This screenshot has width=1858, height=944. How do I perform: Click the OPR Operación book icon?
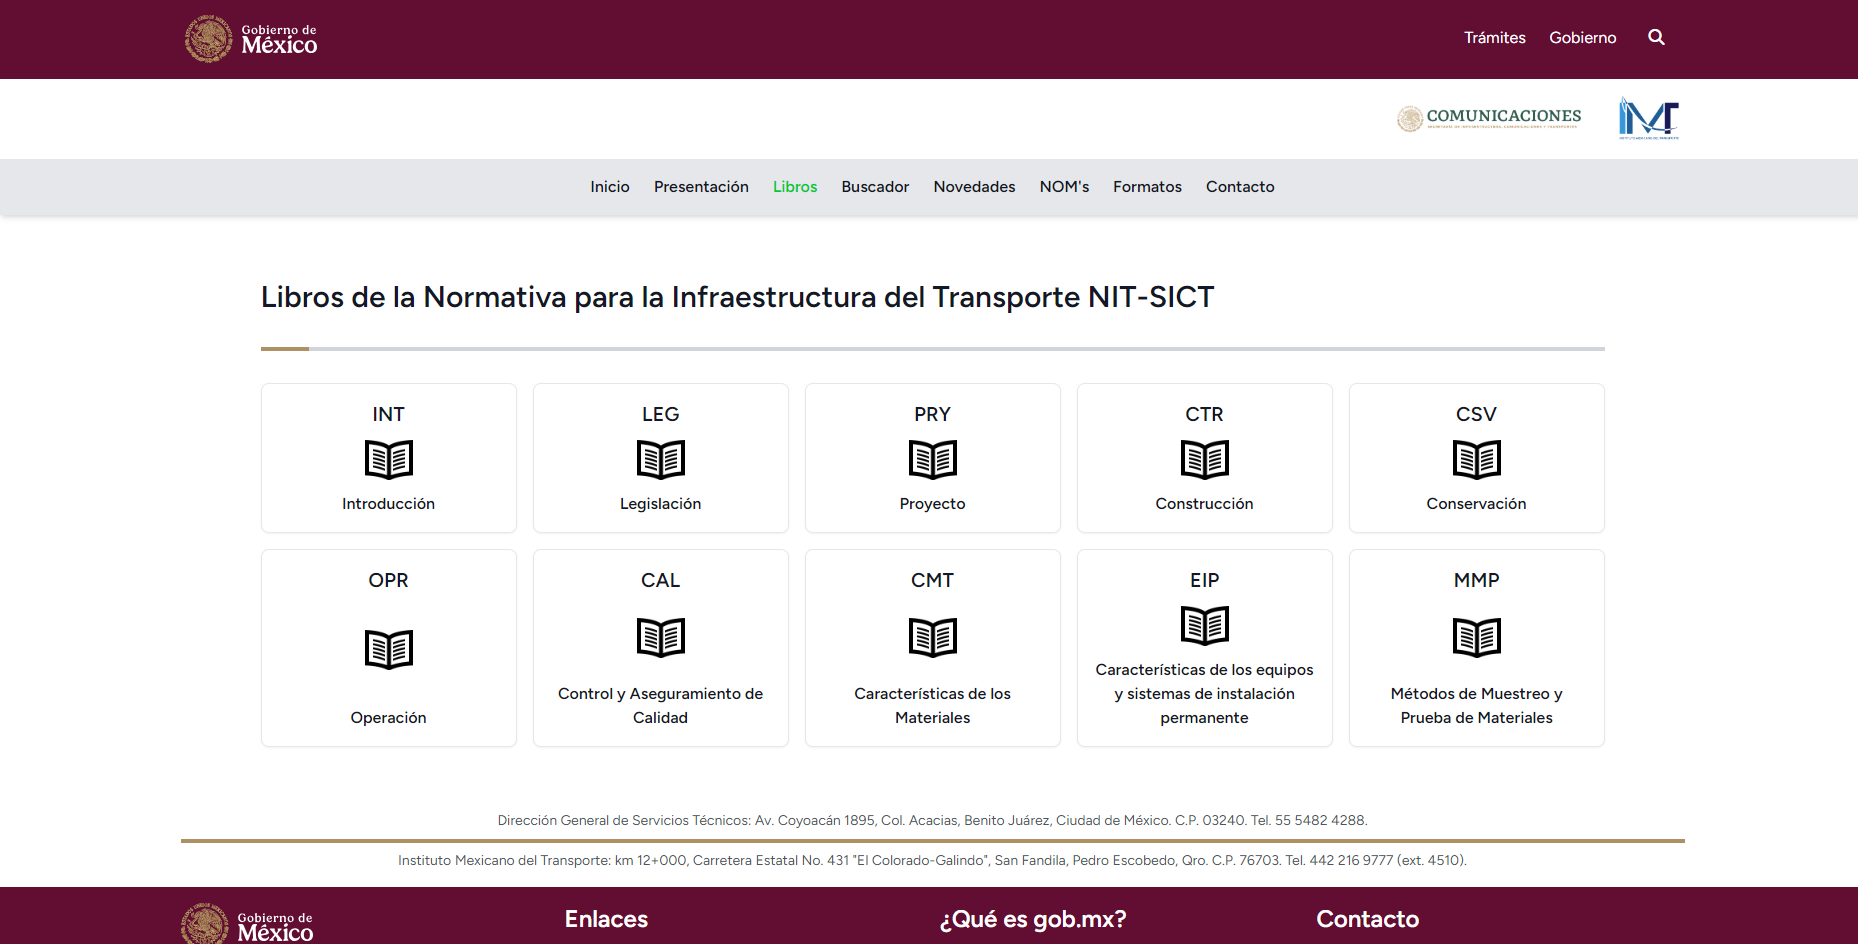(x=388, y=650)
